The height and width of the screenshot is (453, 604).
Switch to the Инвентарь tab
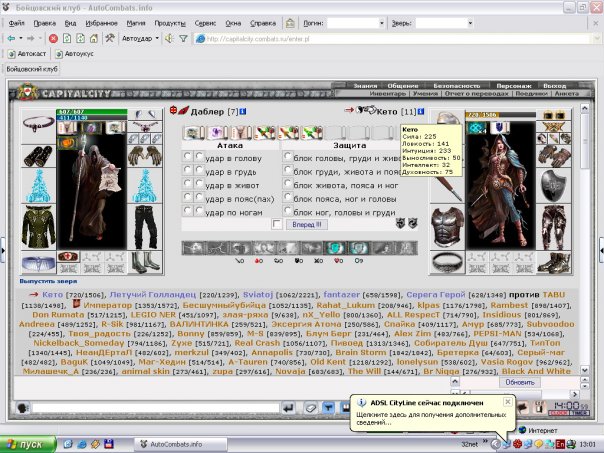(x=388, y=94)
